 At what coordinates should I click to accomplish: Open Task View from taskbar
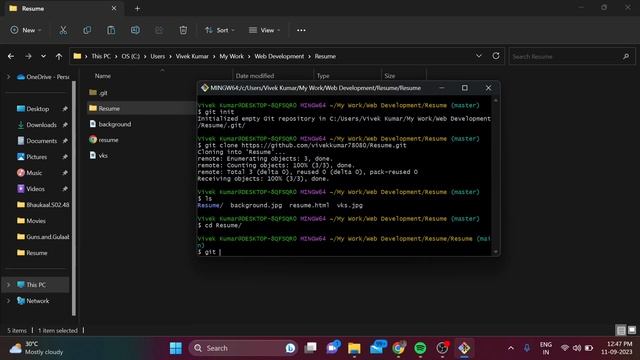coord(311,348)
